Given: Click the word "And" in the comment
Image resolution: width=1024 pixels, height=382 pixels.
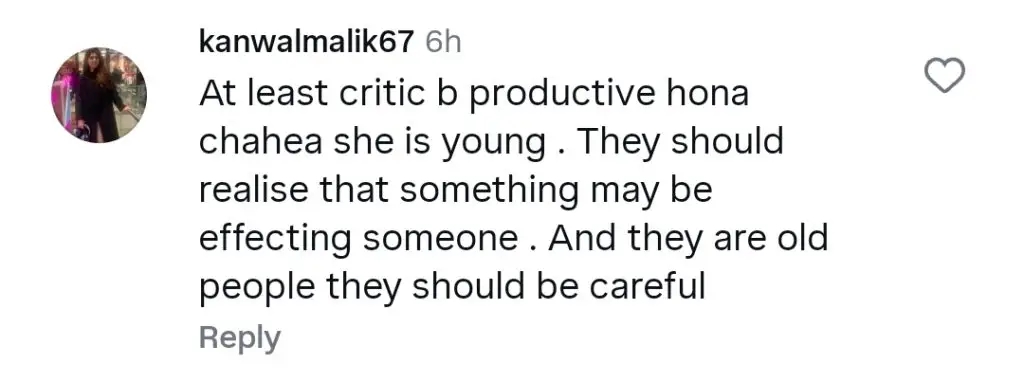Looking at the screenshot, I should (x=584, y=238).
